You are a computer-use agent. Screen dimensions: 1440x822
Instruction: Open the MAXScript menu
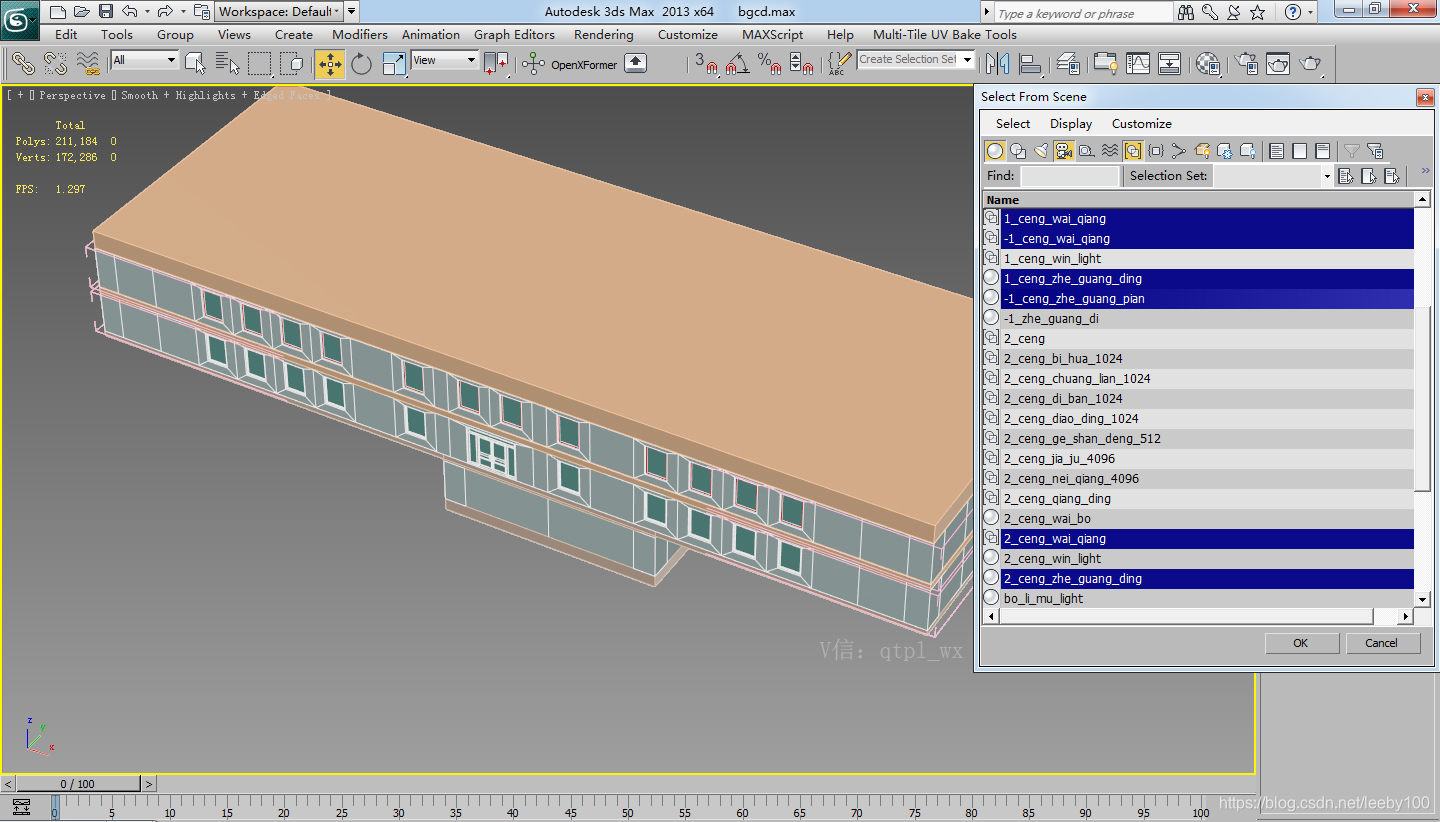coord(772,34)
